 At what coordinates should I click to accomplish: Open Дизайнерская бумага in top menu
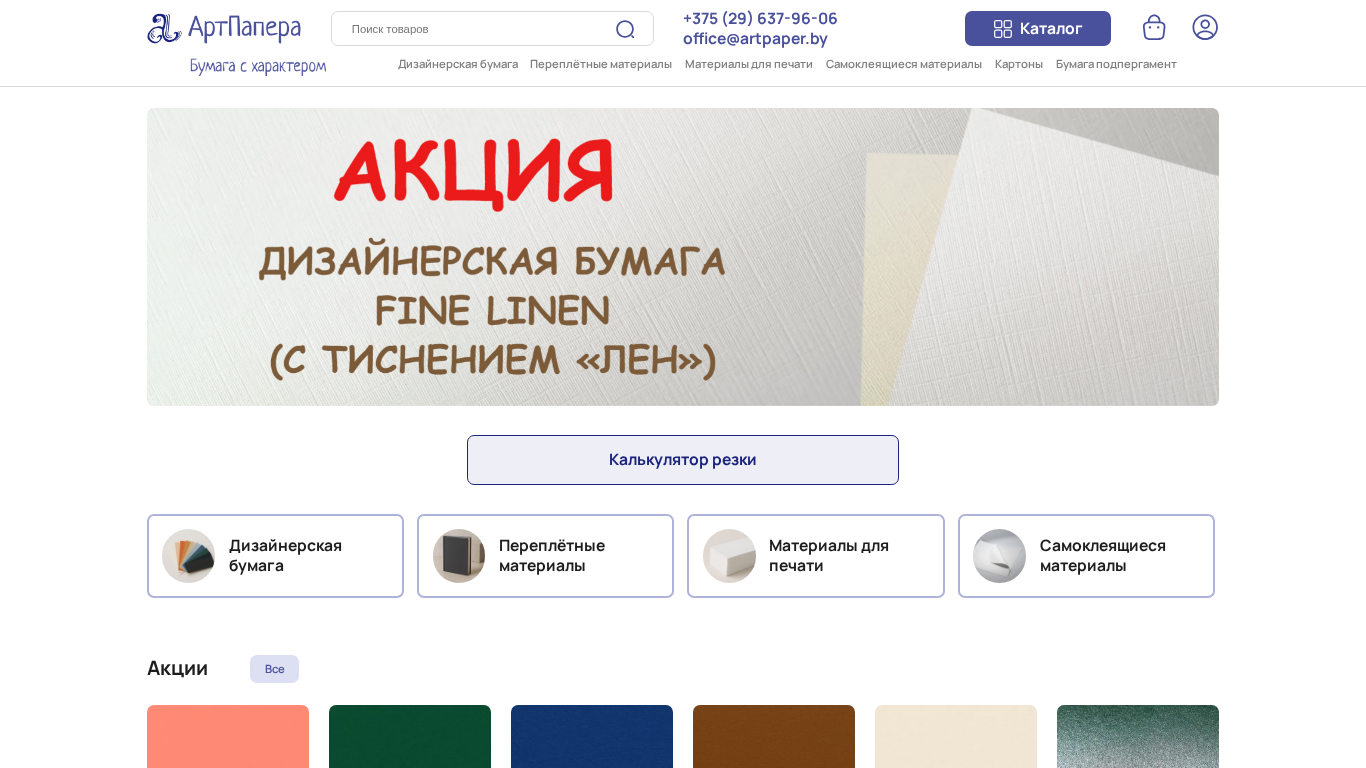[458, 64]
